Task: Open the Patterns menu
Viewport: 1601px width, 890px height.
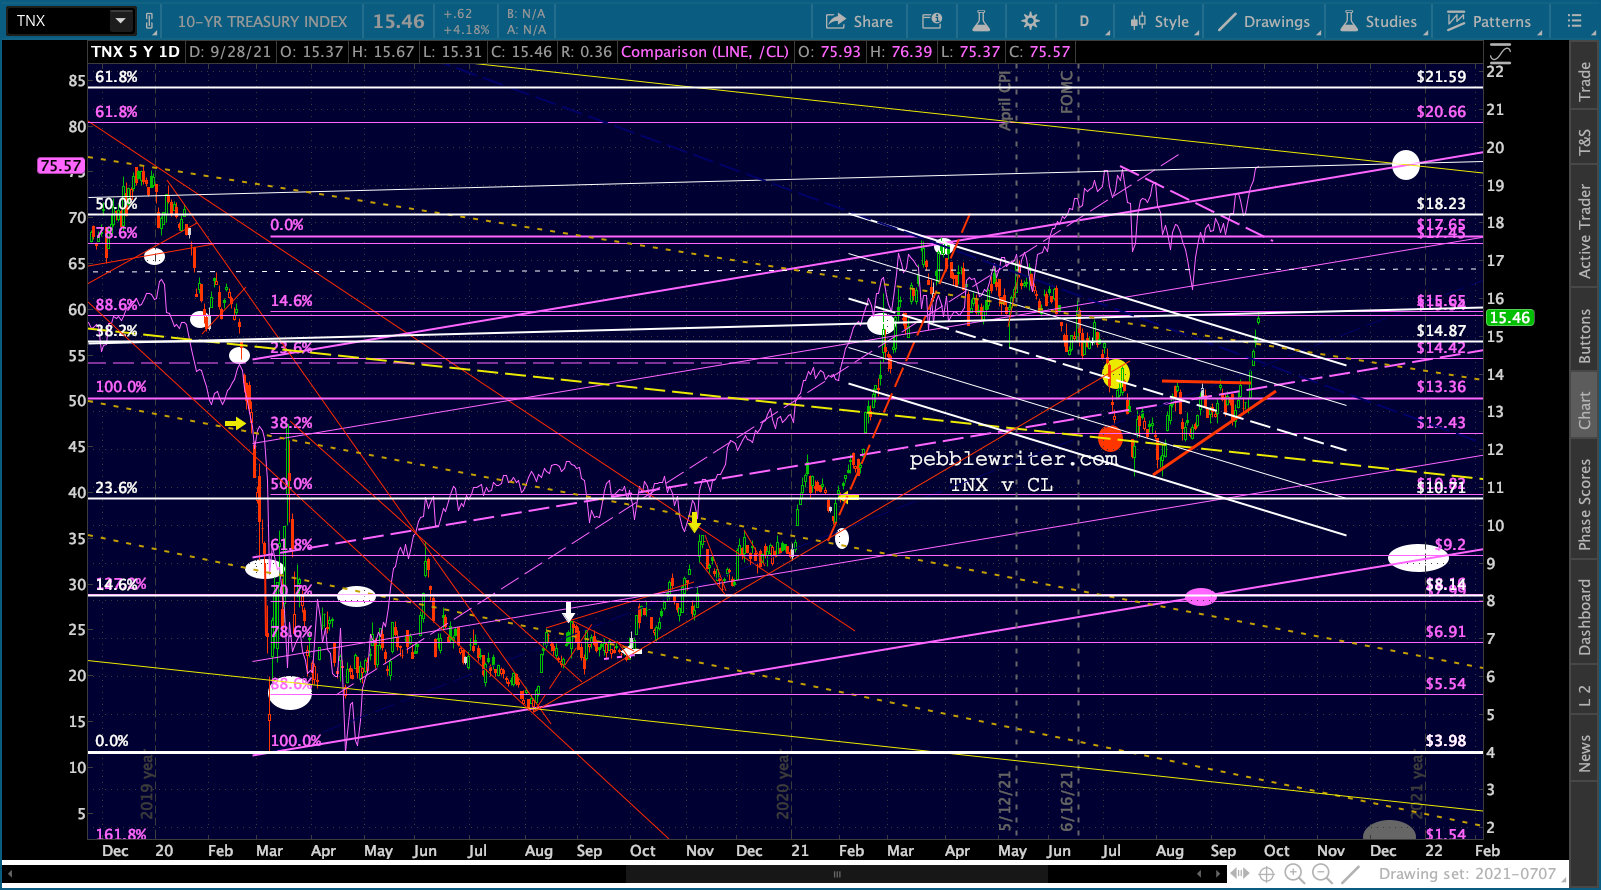Action: point(1489,21)
